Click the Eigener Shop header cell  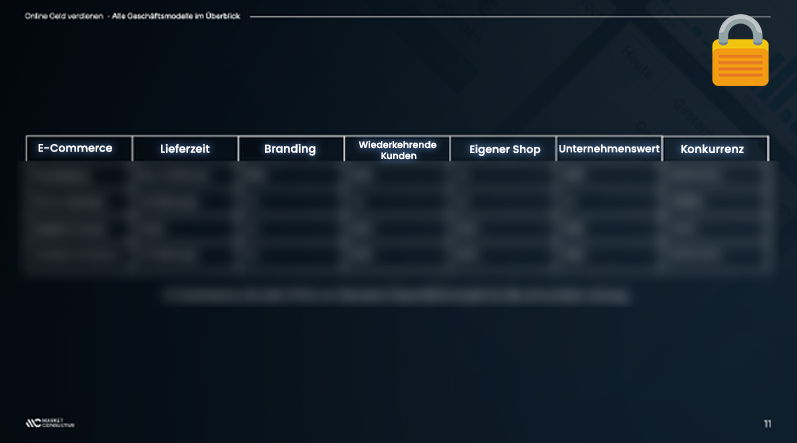pos(504,149)
